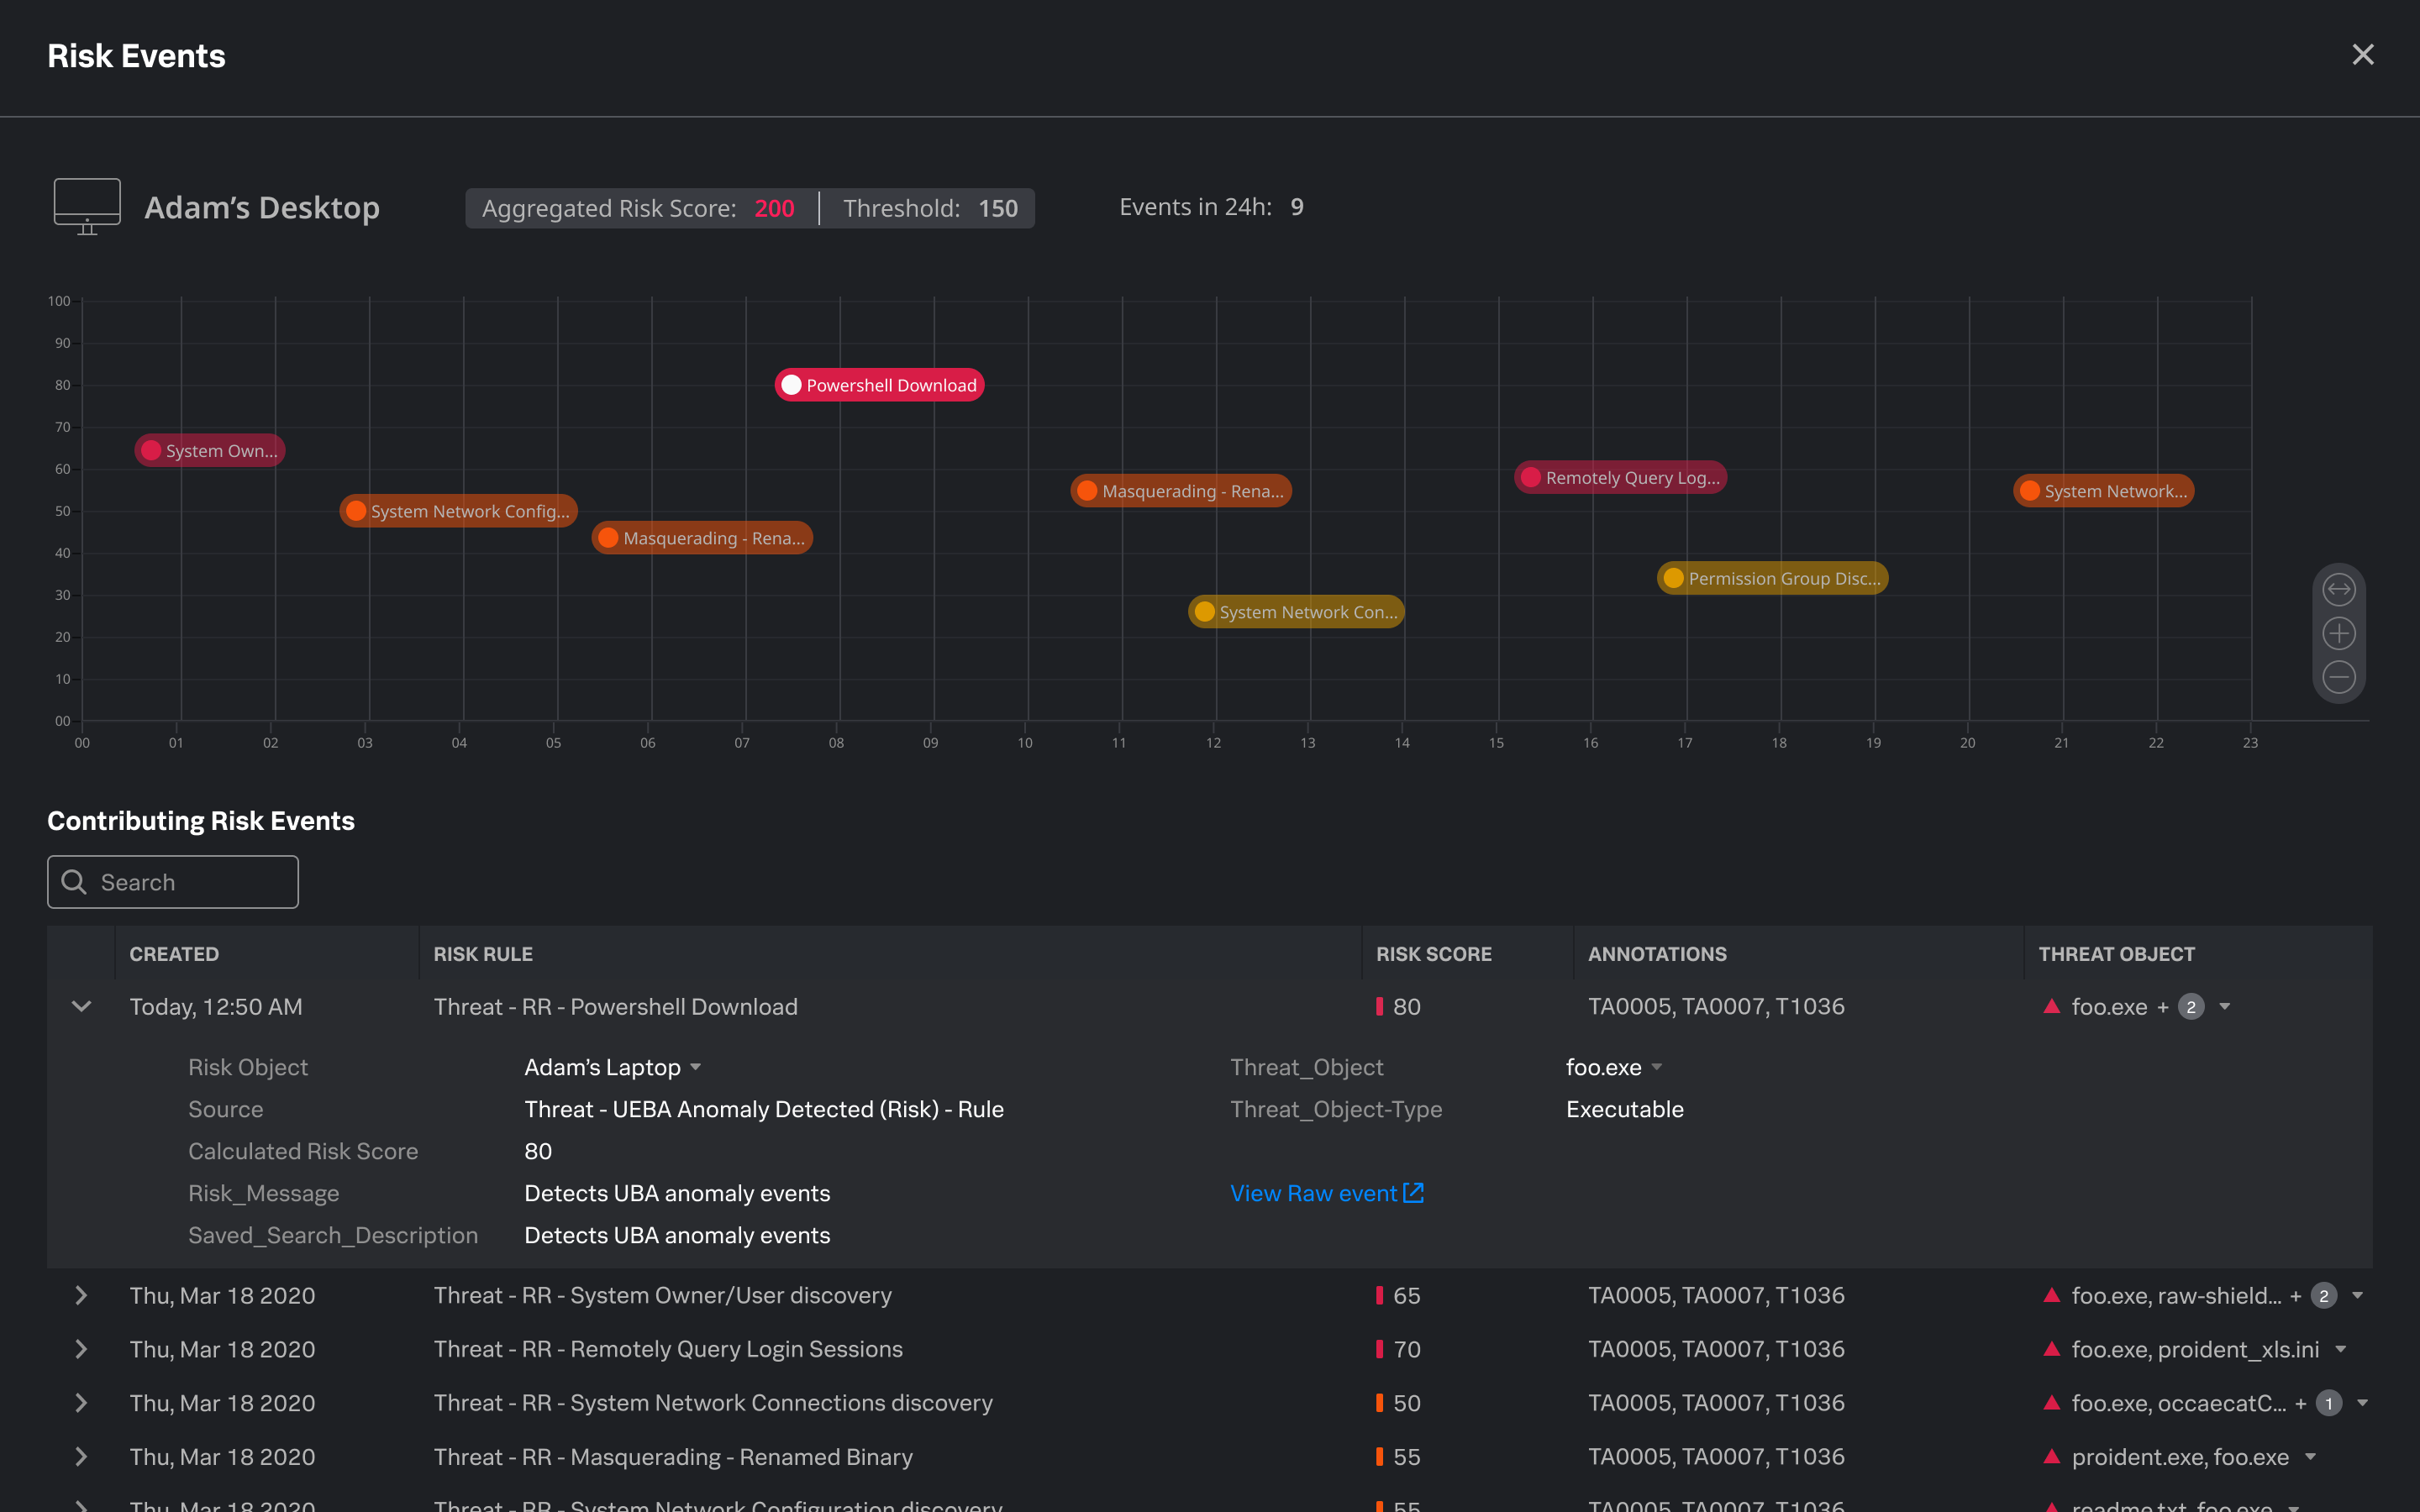Focus the Contributing Risk Events search field
The image size is (2420, 1512).
coord(173,882)
